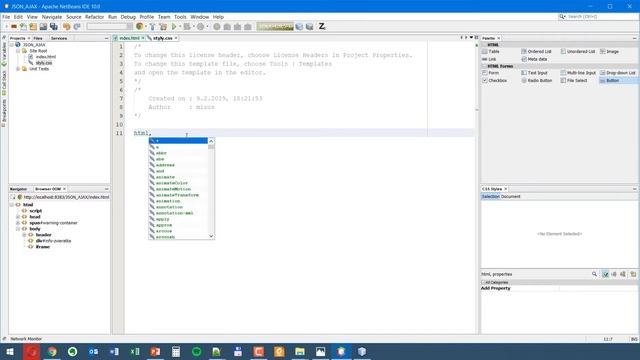Collapse the HTML Forms palette category
Screen dimensions: 640x360
[484, 66]
